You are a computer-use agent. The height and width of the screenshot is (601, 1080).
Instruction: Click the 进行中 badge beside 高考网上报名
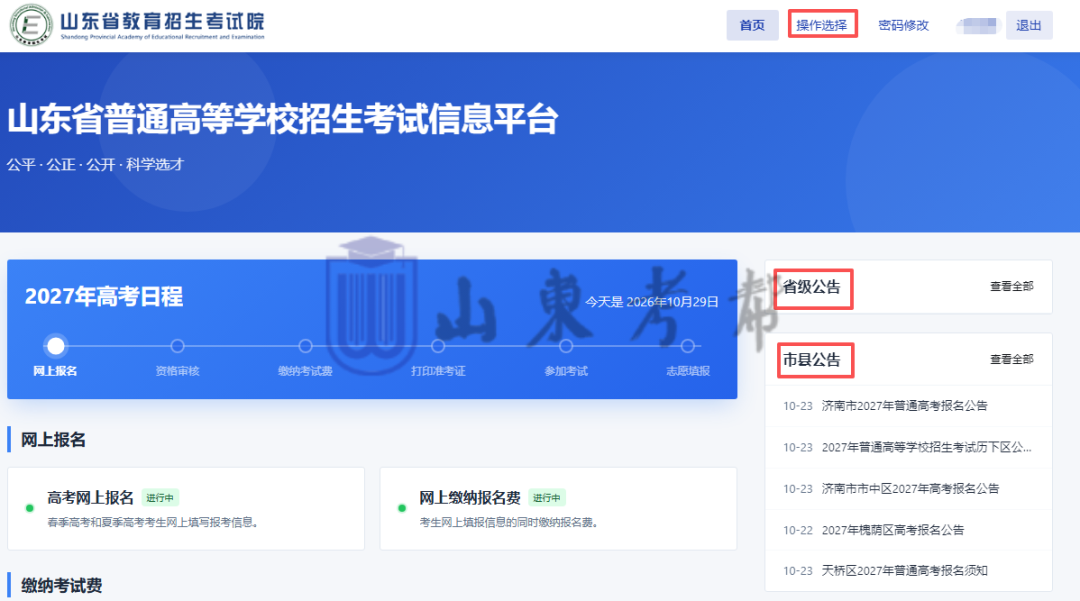coord(160,498)
